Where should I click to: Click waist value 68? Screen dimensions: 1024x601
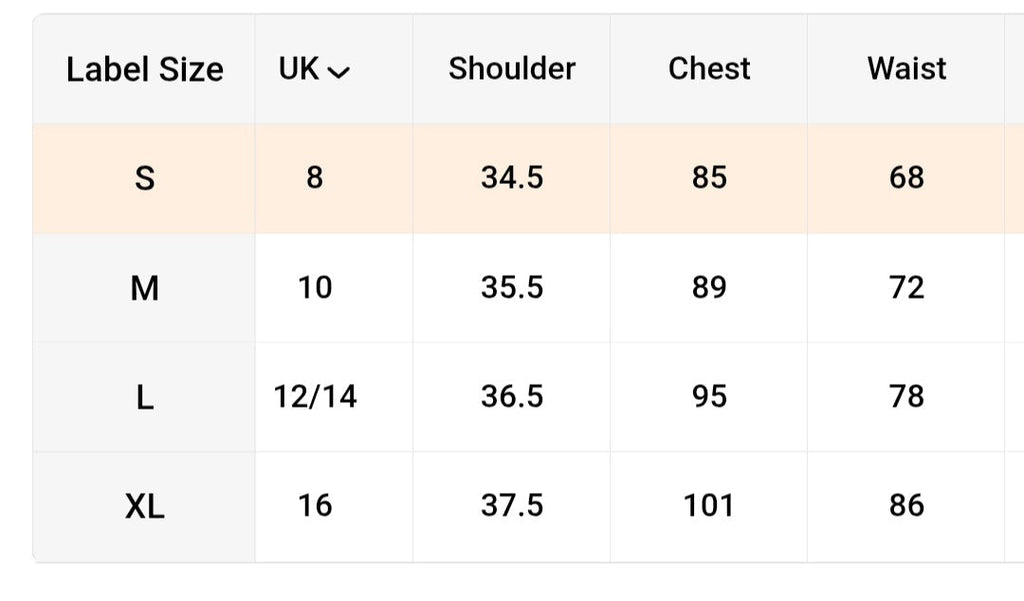(x=906, y=178)
